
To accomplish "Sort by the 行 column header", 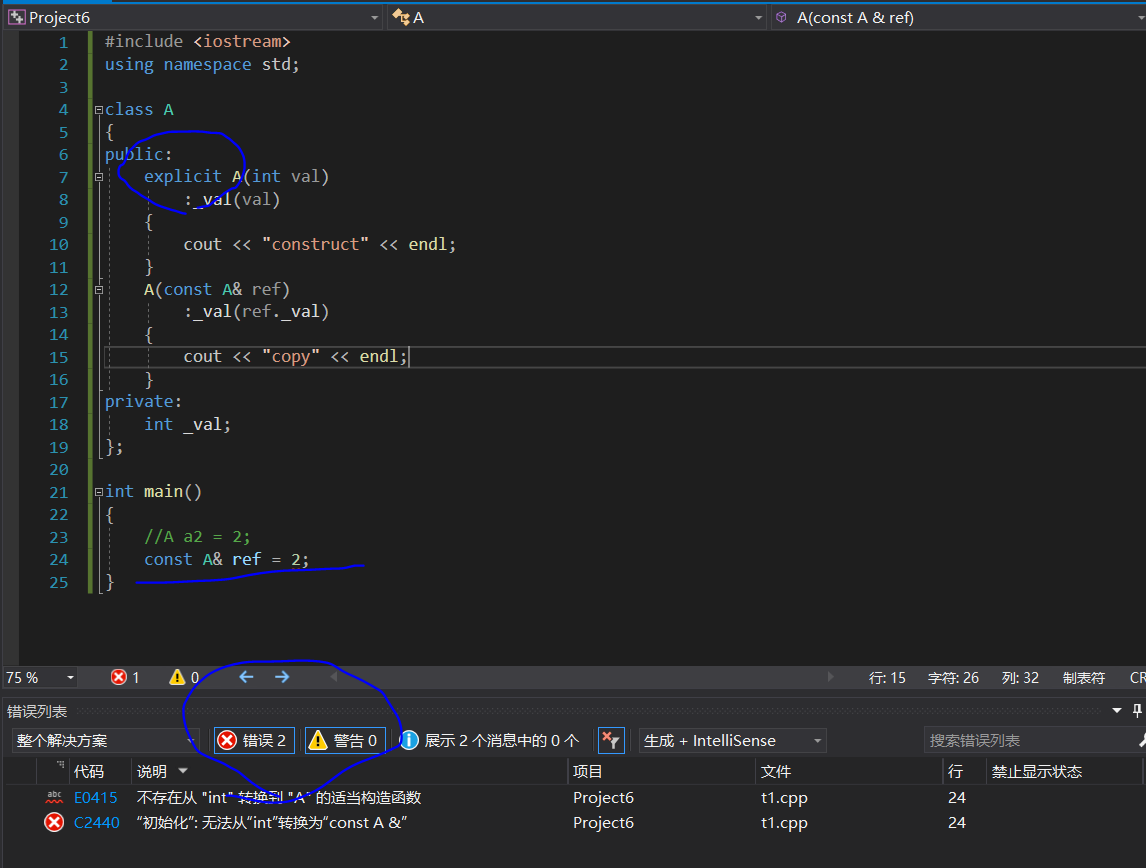I will (x=955, y=772).
